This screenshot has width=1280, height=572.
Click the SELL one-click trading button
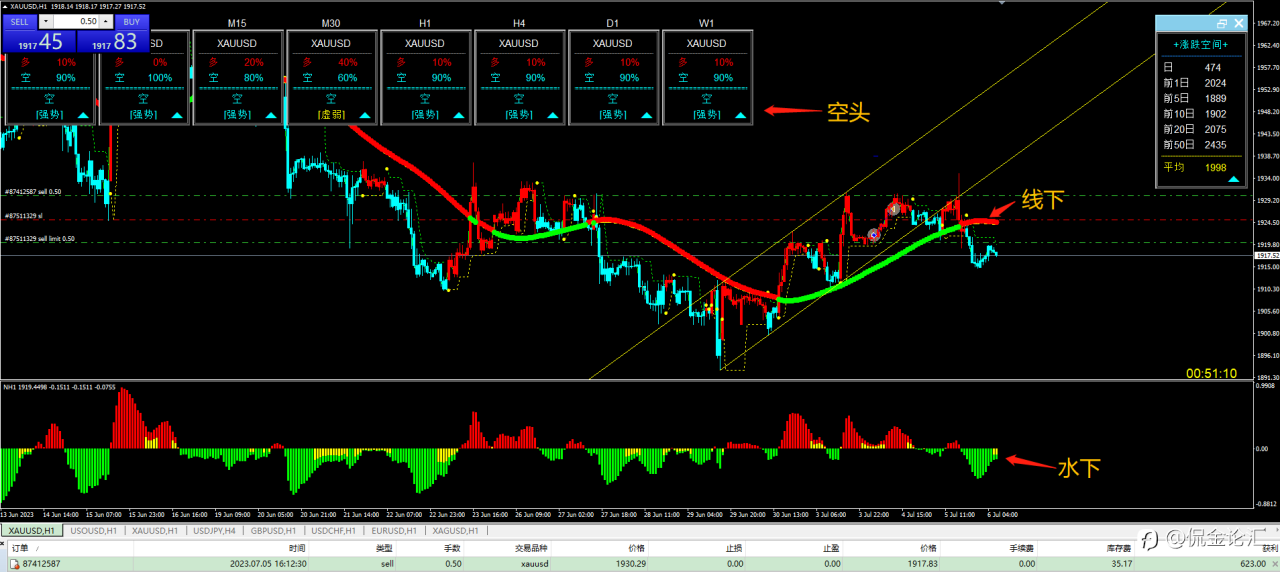20,21
